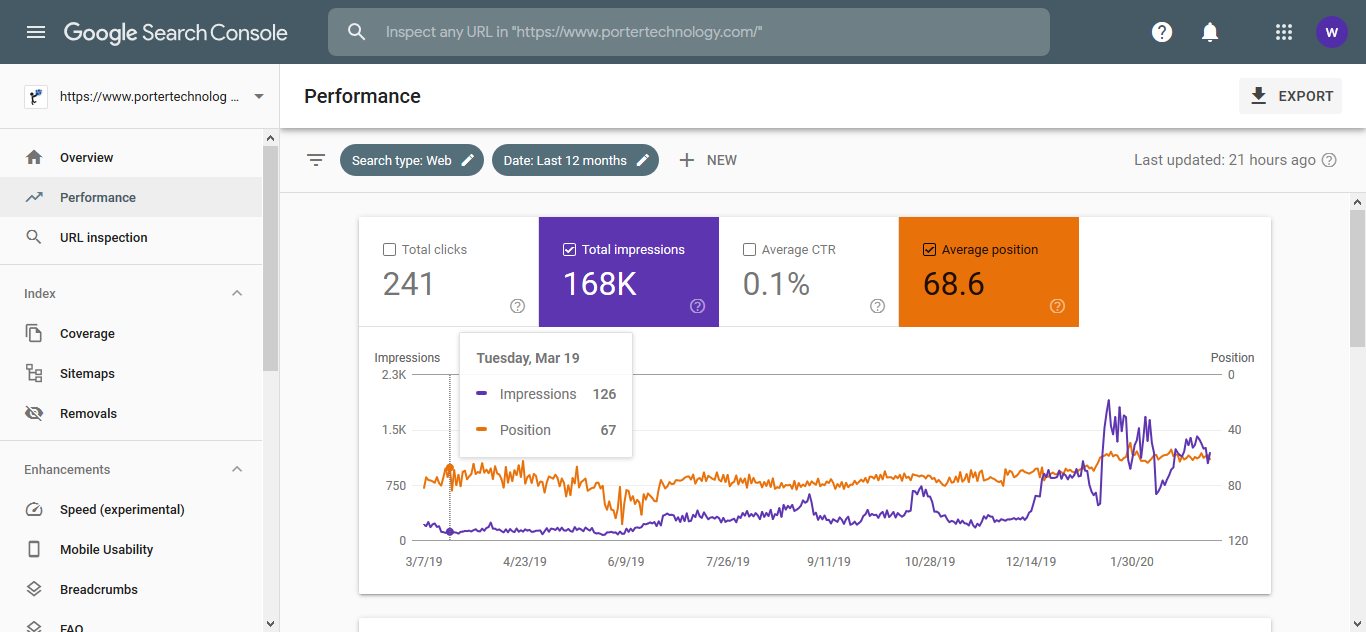Open the Overview page
This screenshot has height=632, width=1366.
point(131,157)
